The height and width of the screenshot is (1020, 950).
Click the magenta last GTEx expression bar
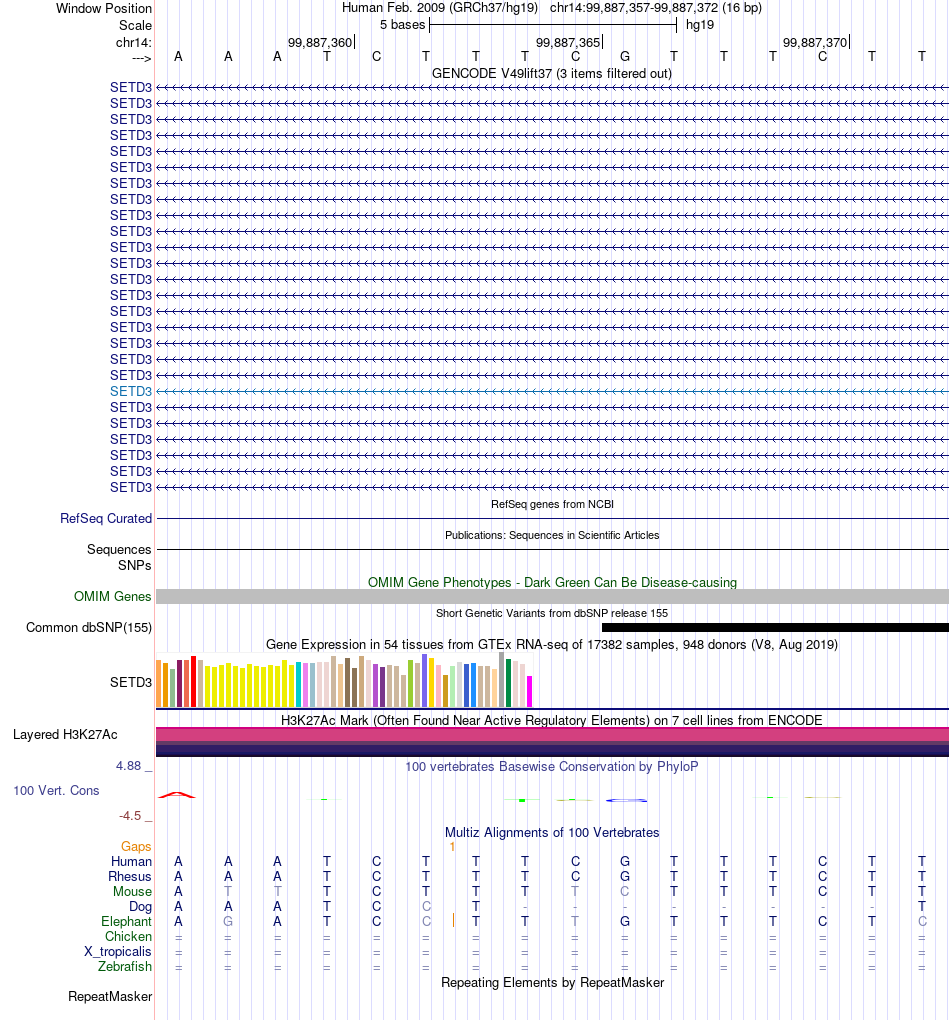pos(530,691)
